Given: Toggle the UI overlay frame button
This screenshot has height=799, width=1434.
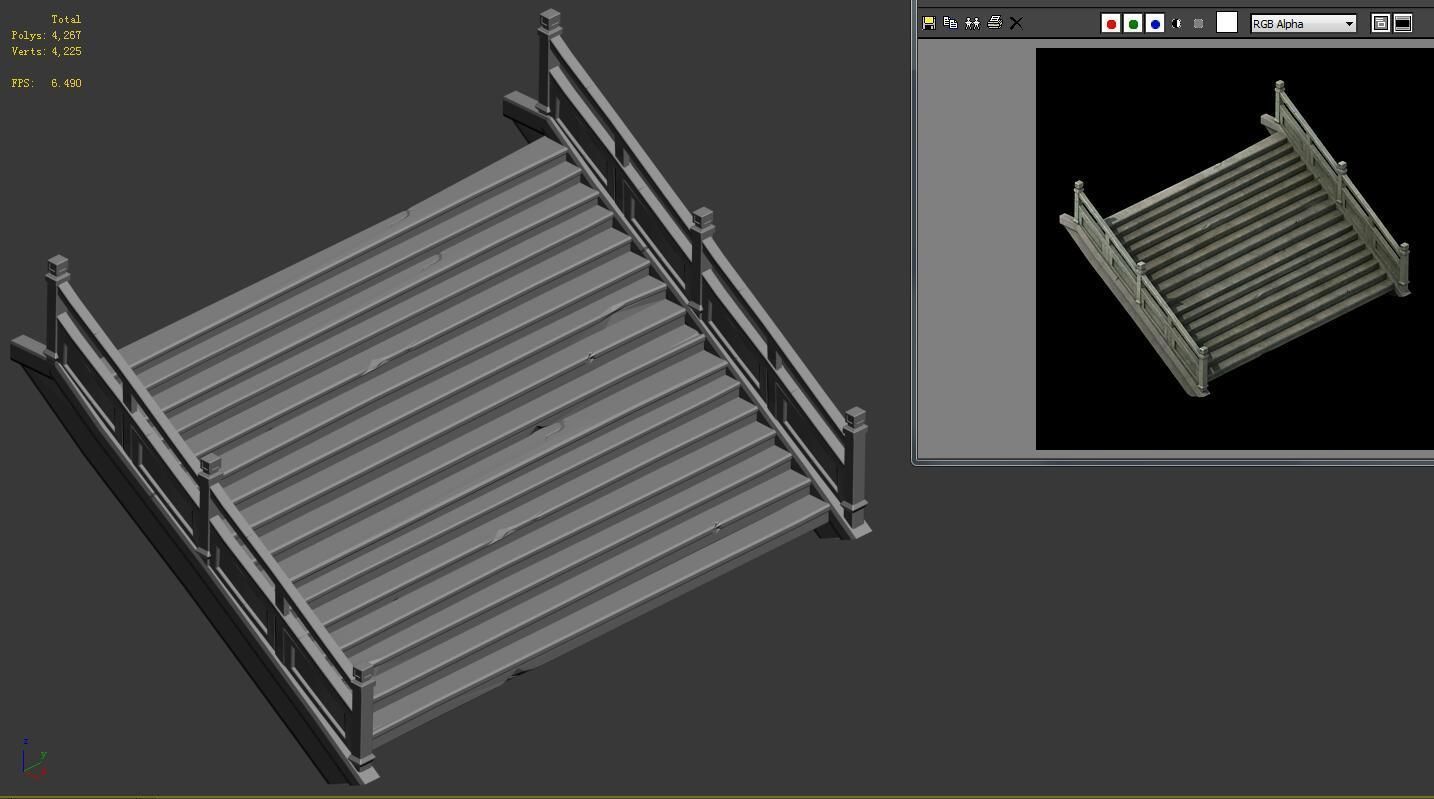Looking at the screenshot, I should (1380, 23).
